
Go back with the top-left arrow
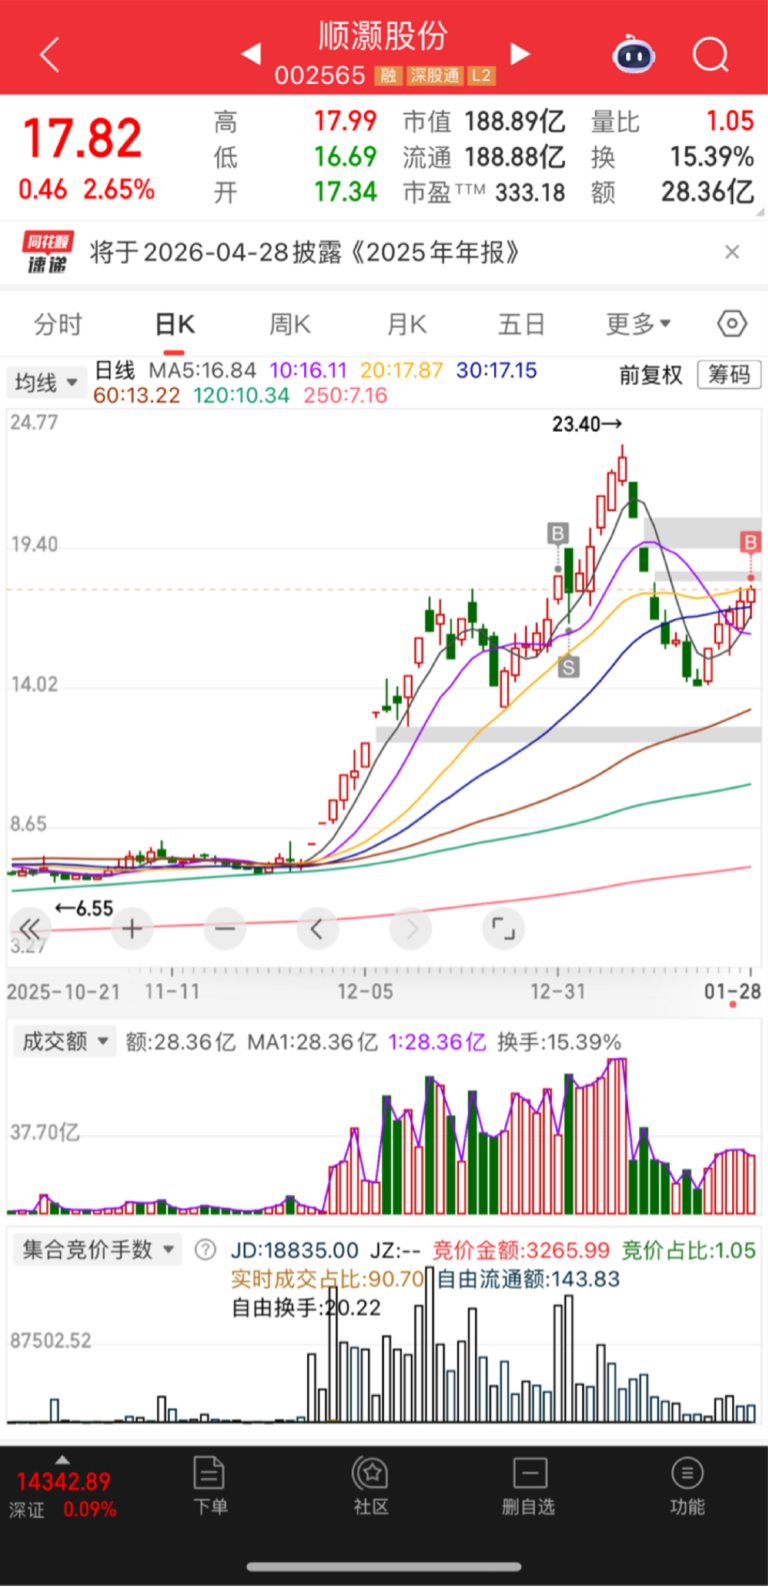49,55
